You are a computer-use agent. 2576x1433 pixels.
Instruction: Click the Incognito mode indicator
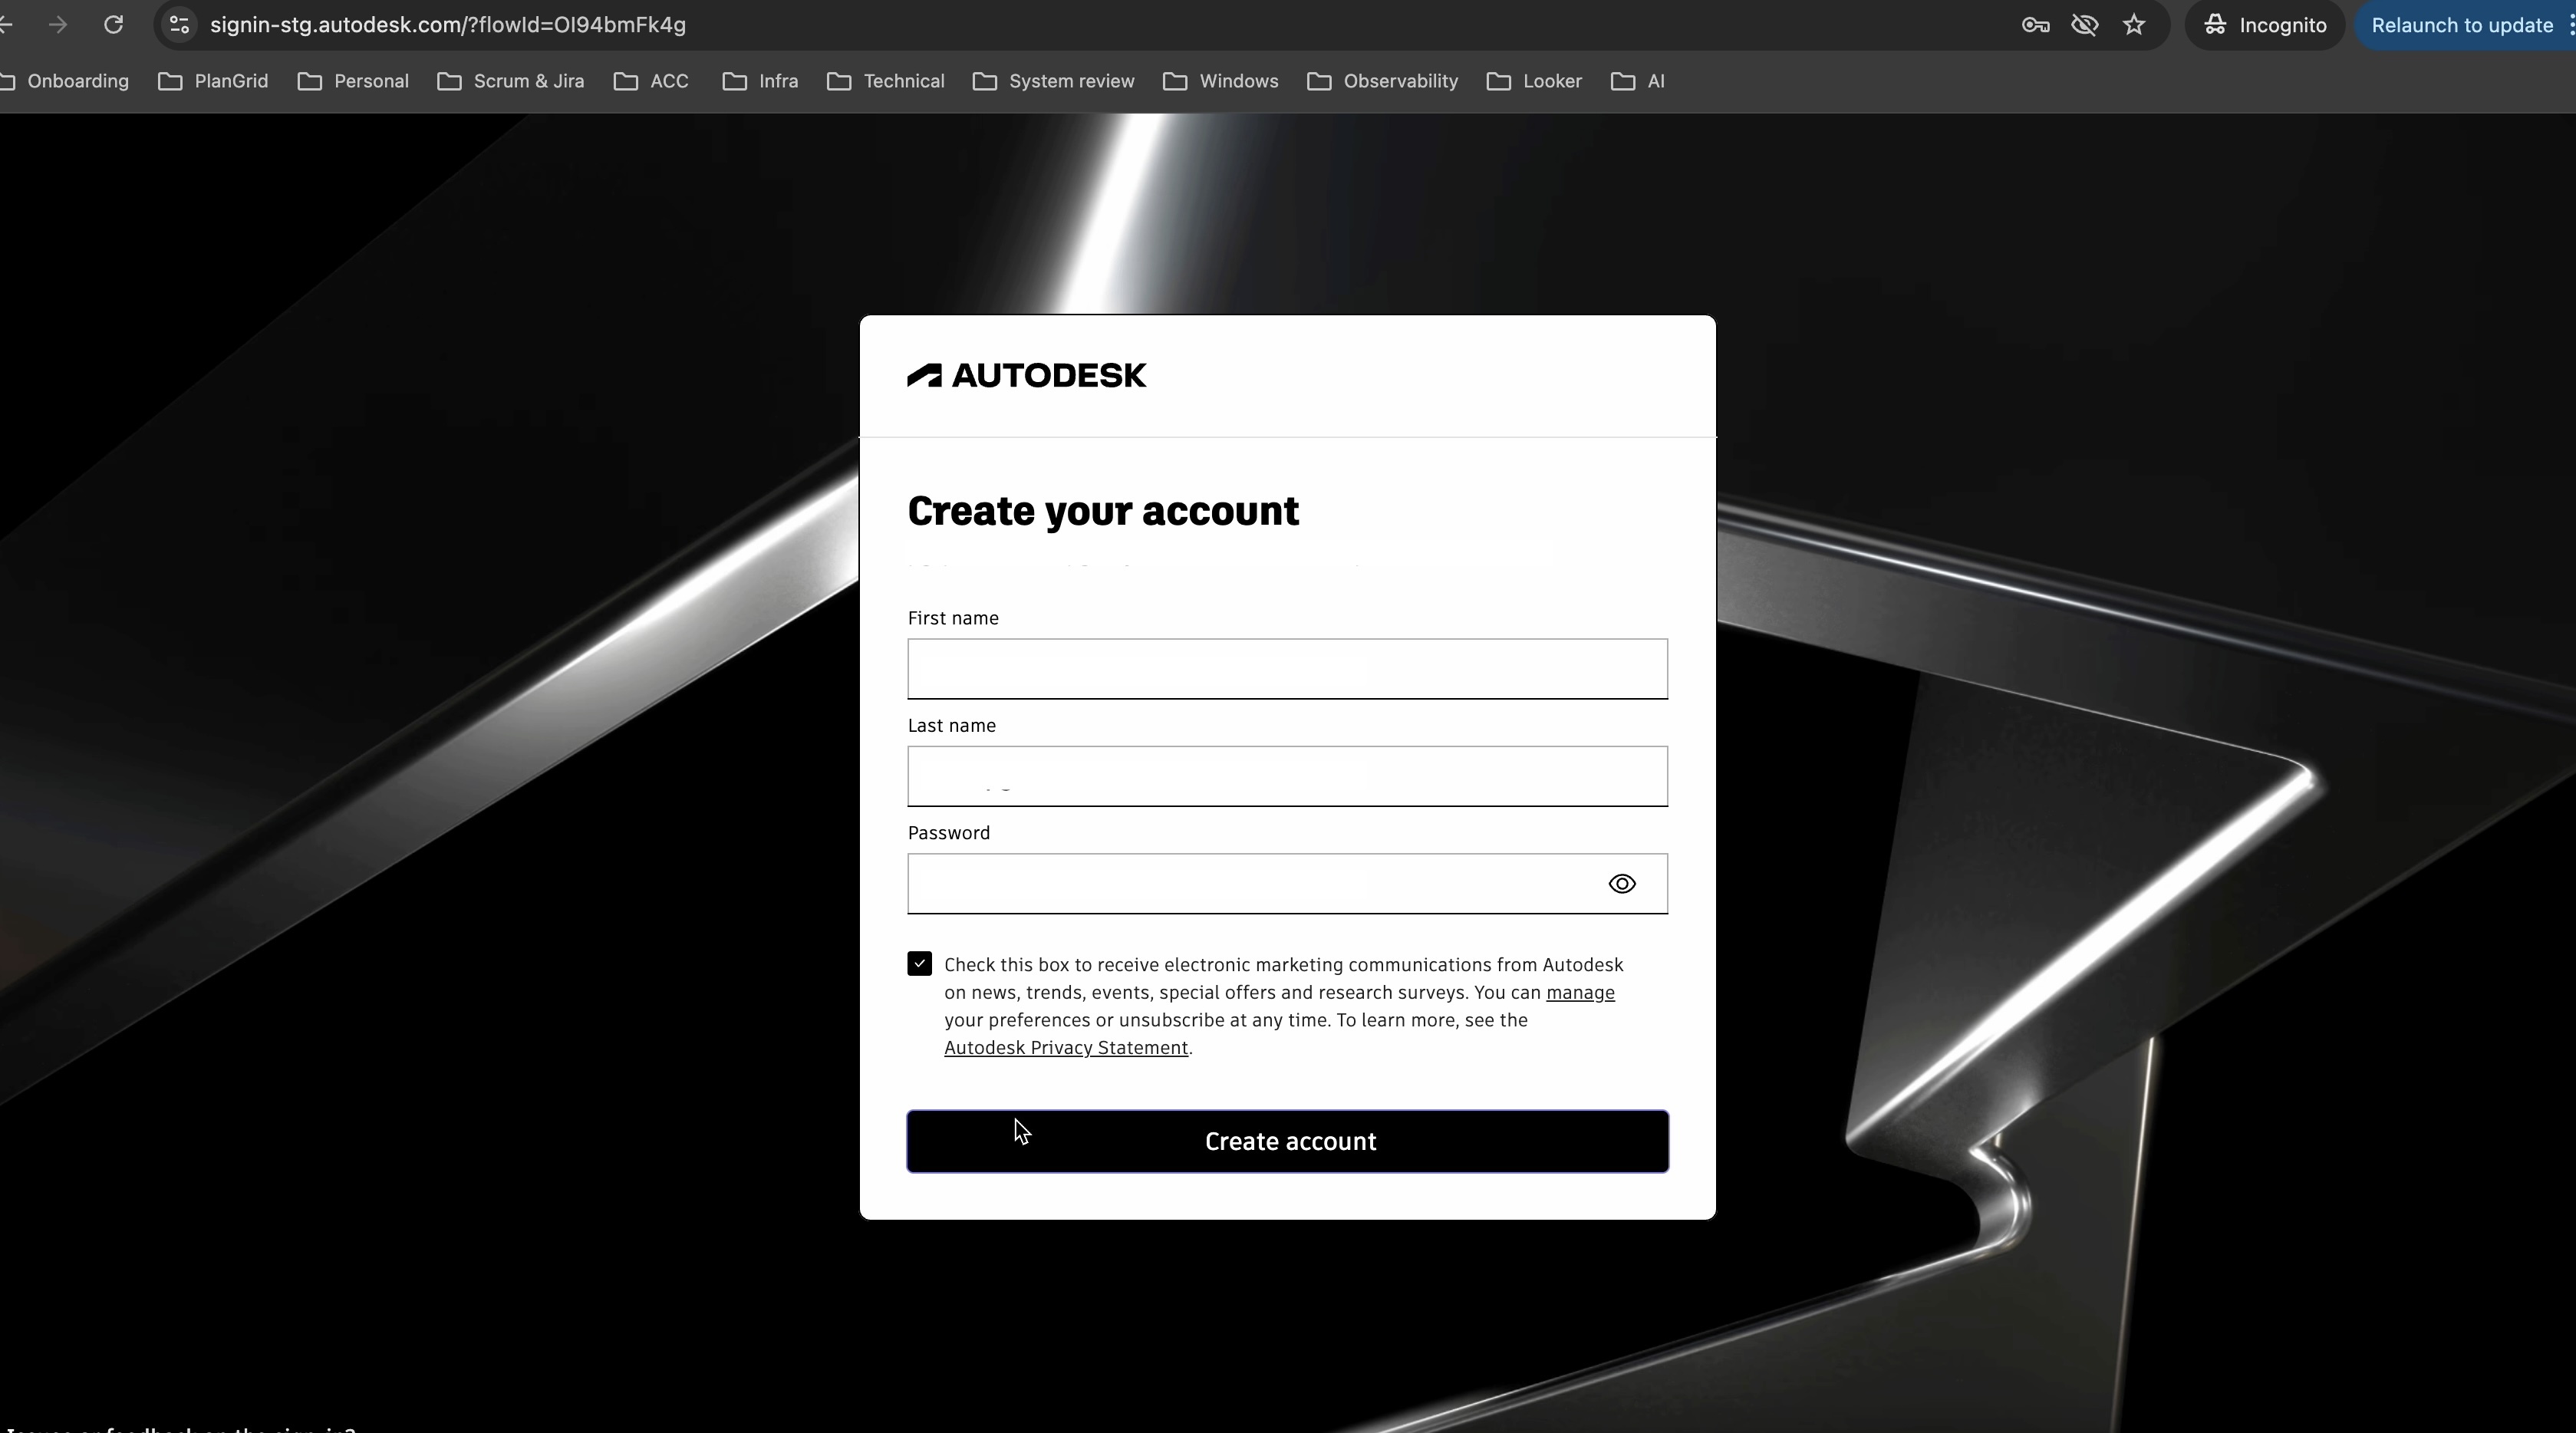coord(2265,24)
